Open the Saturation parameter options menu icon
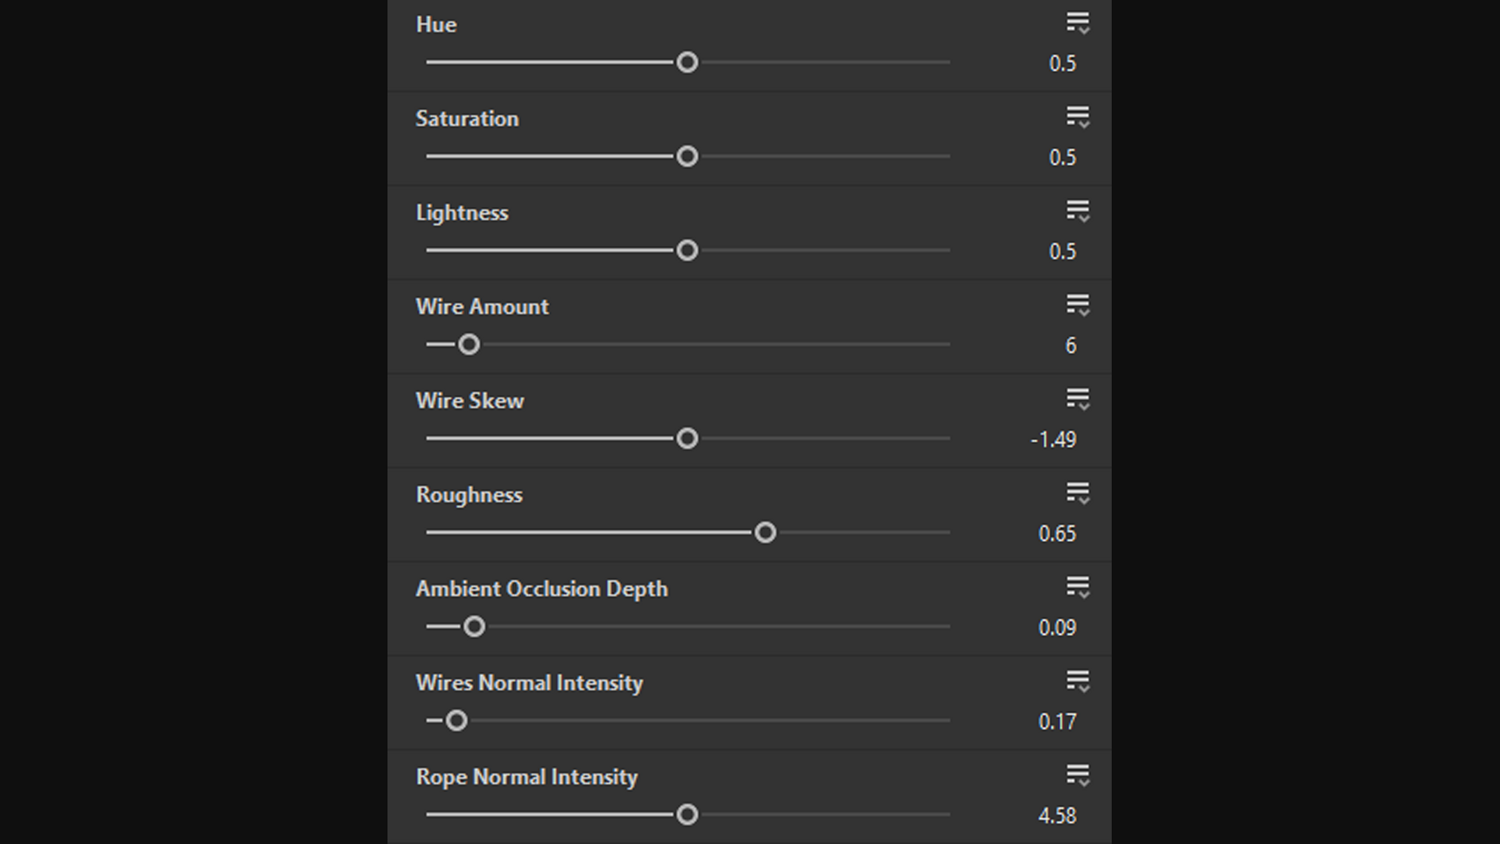The height and width of the screenshot is (844, 1500). pyautogui.click(x=1077, y=117)
